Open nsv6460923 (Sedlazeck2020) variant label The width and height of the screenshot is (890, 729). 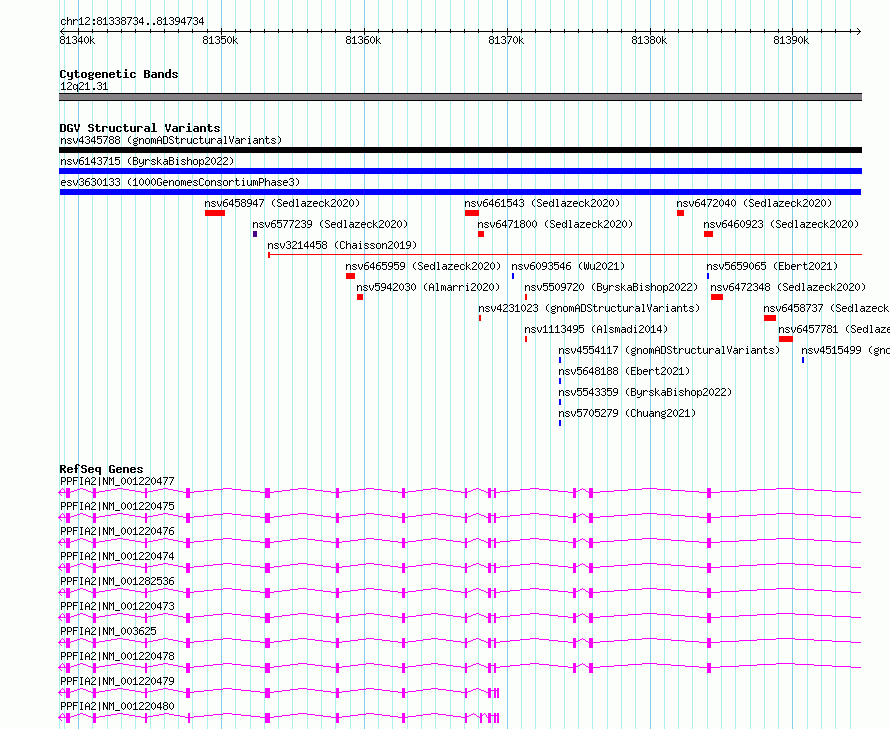click(781, 224)
